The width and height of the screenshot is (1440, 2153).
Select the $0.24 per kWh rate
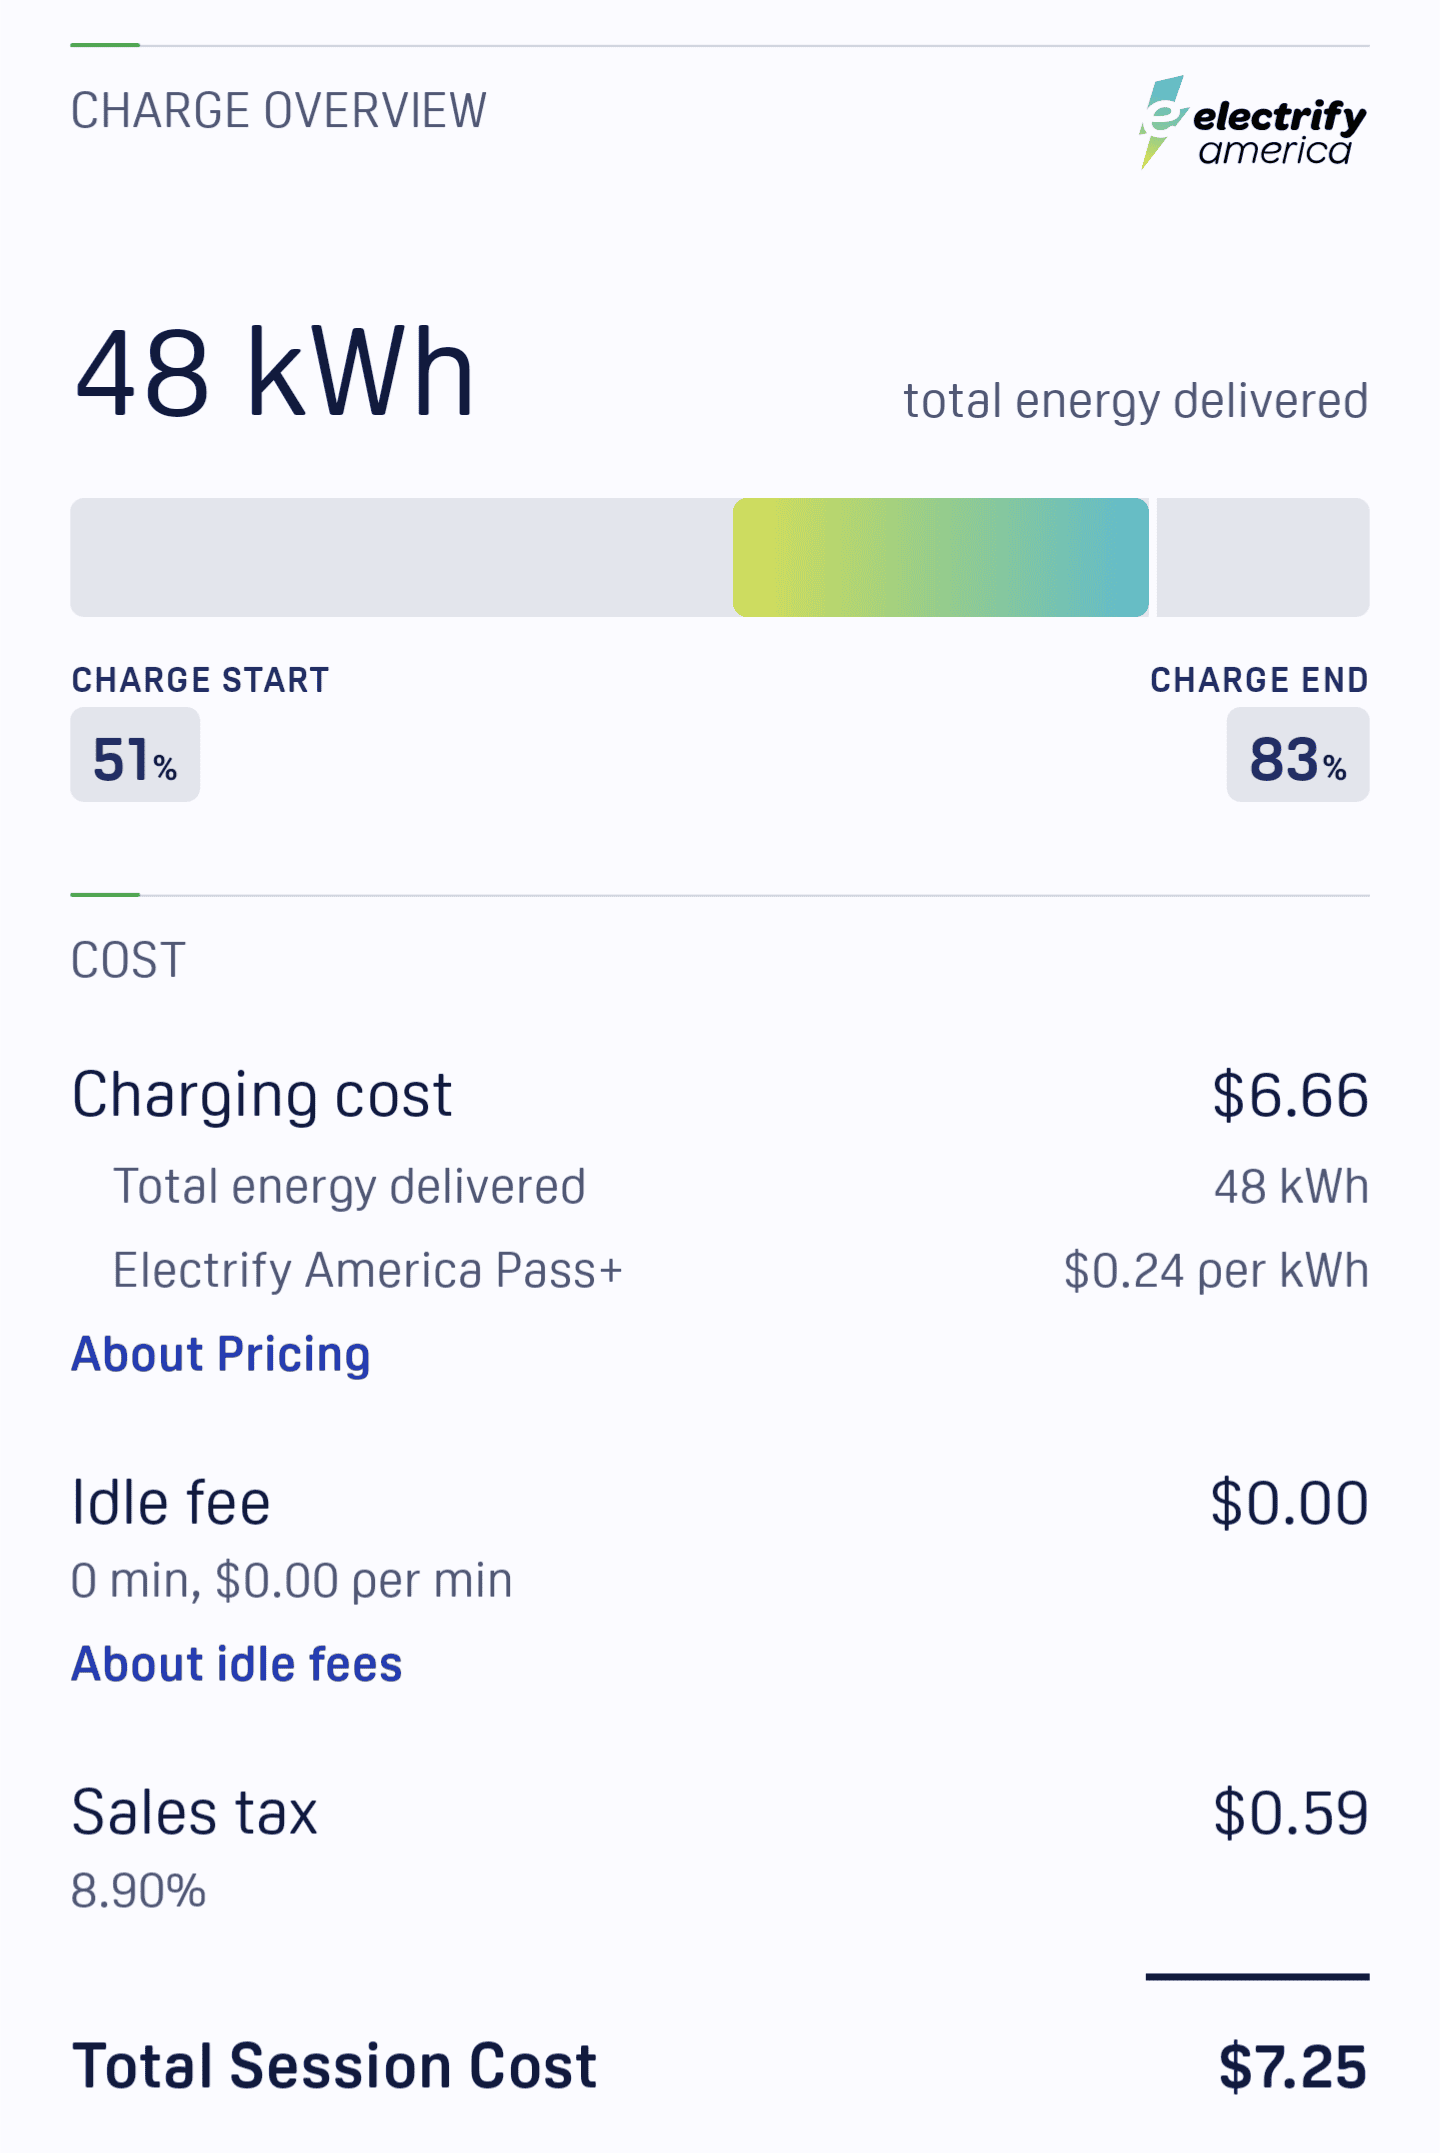[1216, 1271]
